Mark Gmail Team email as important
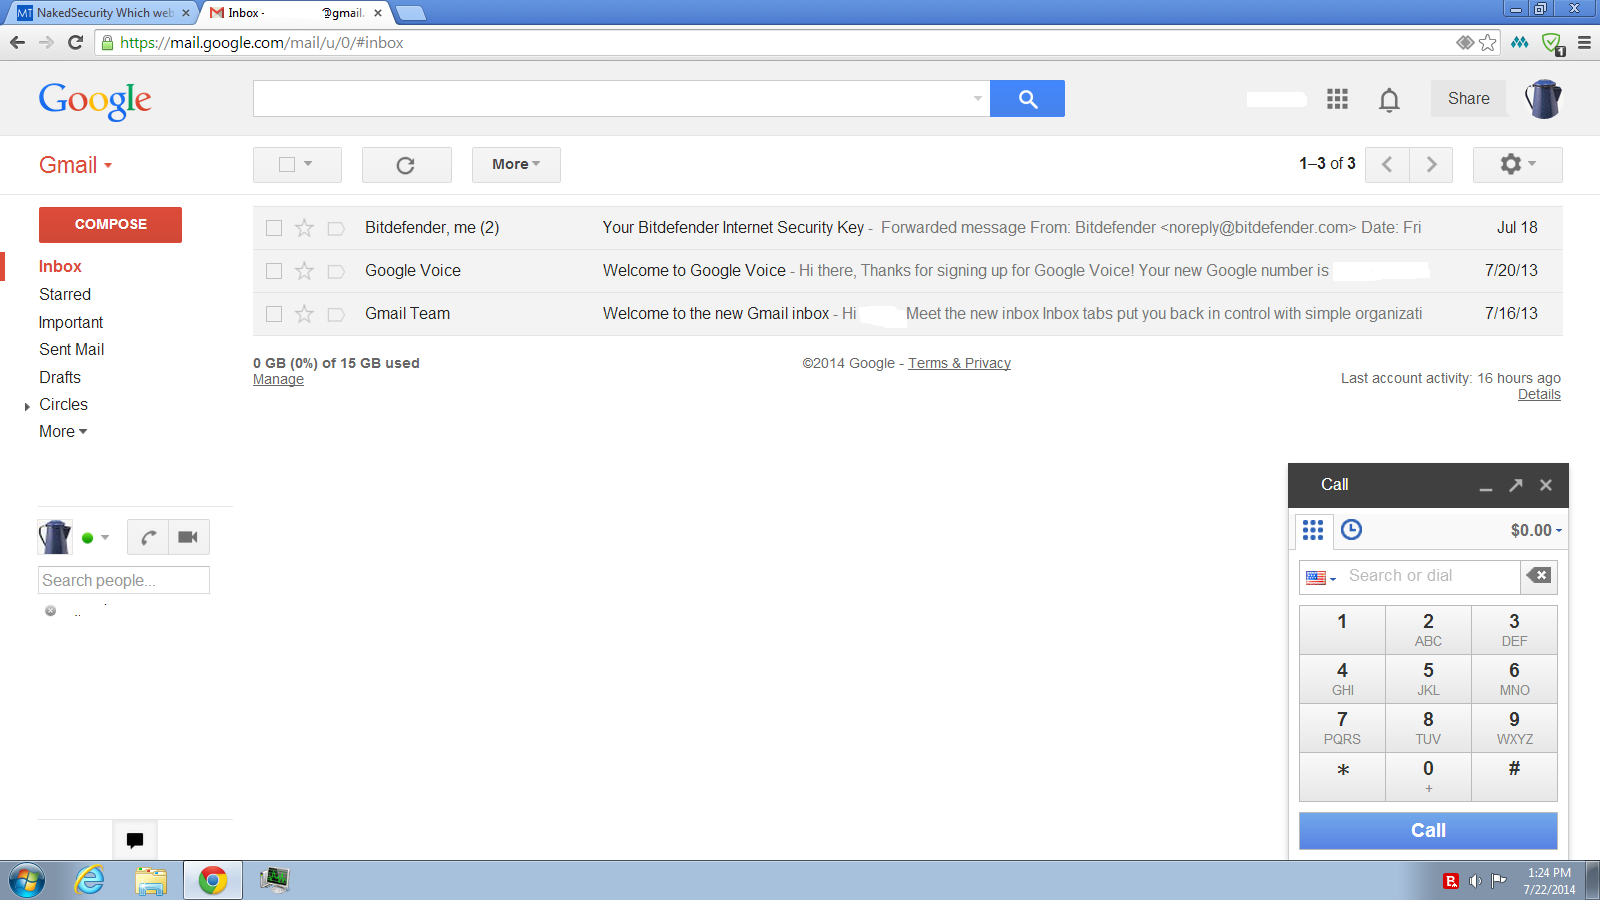 click(336, 314)
